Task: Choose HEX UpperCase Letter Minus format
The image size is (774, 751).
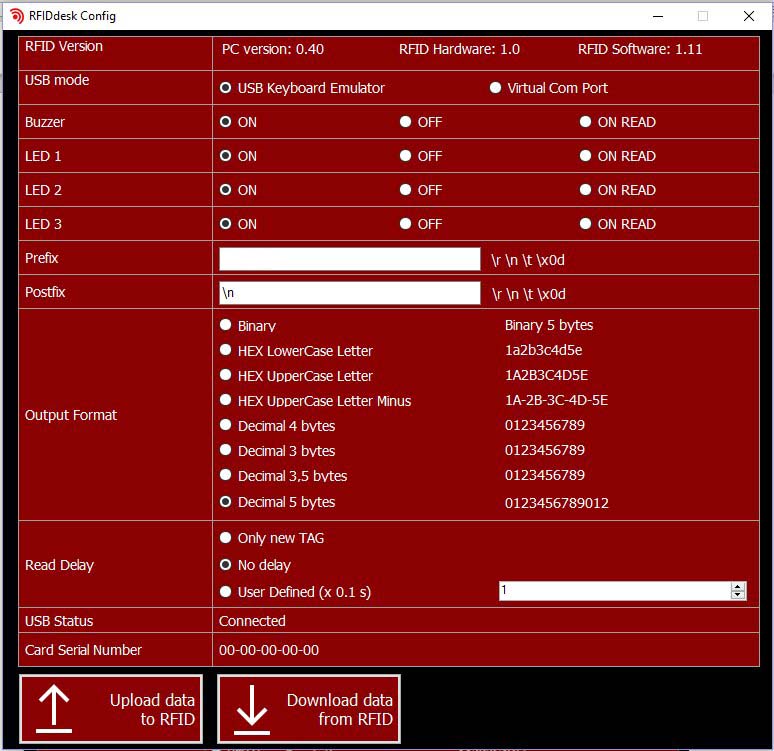Action: 226,400
